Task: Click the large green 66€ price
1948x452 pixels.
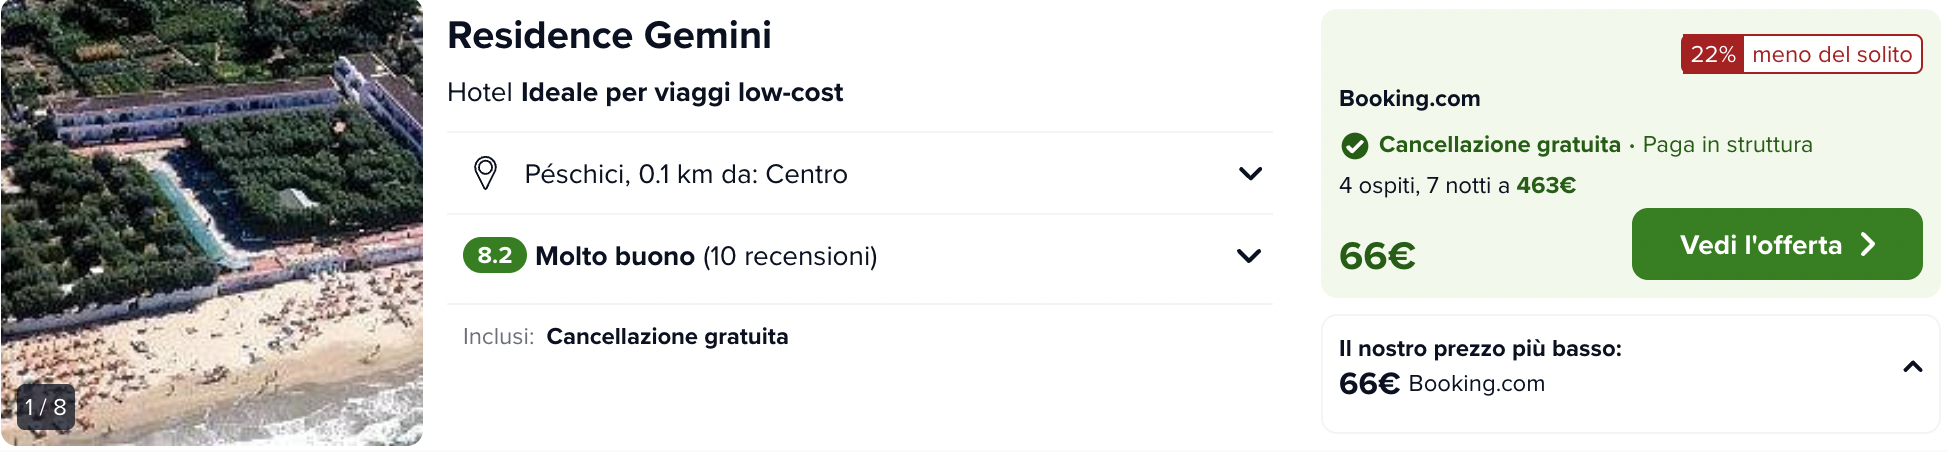Action: [1377, 257]
